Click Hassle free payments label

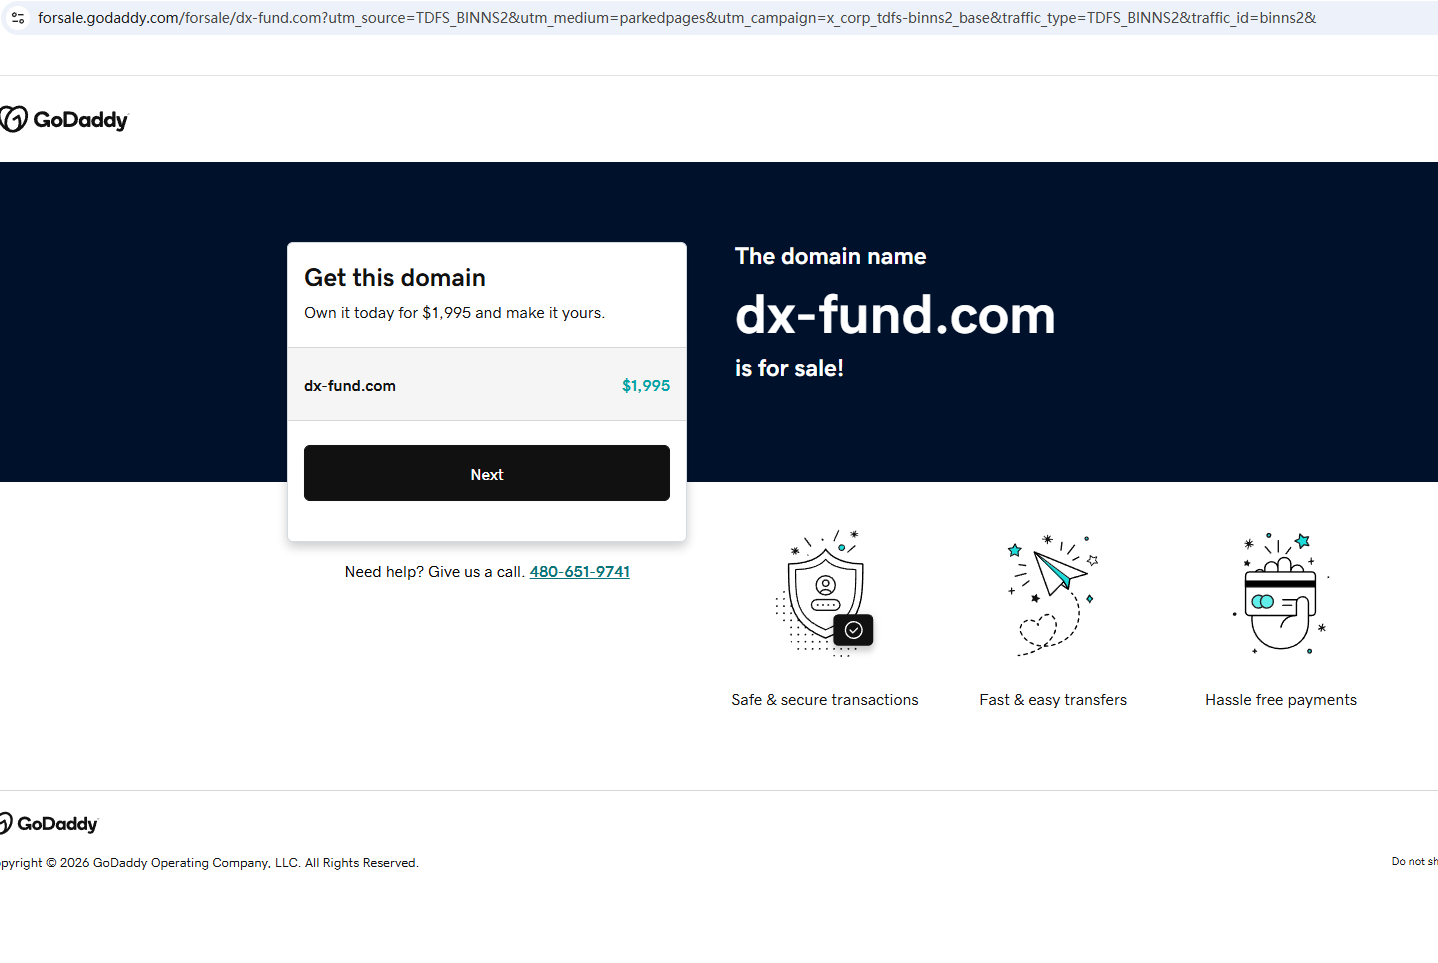(x=1281, y=700)
